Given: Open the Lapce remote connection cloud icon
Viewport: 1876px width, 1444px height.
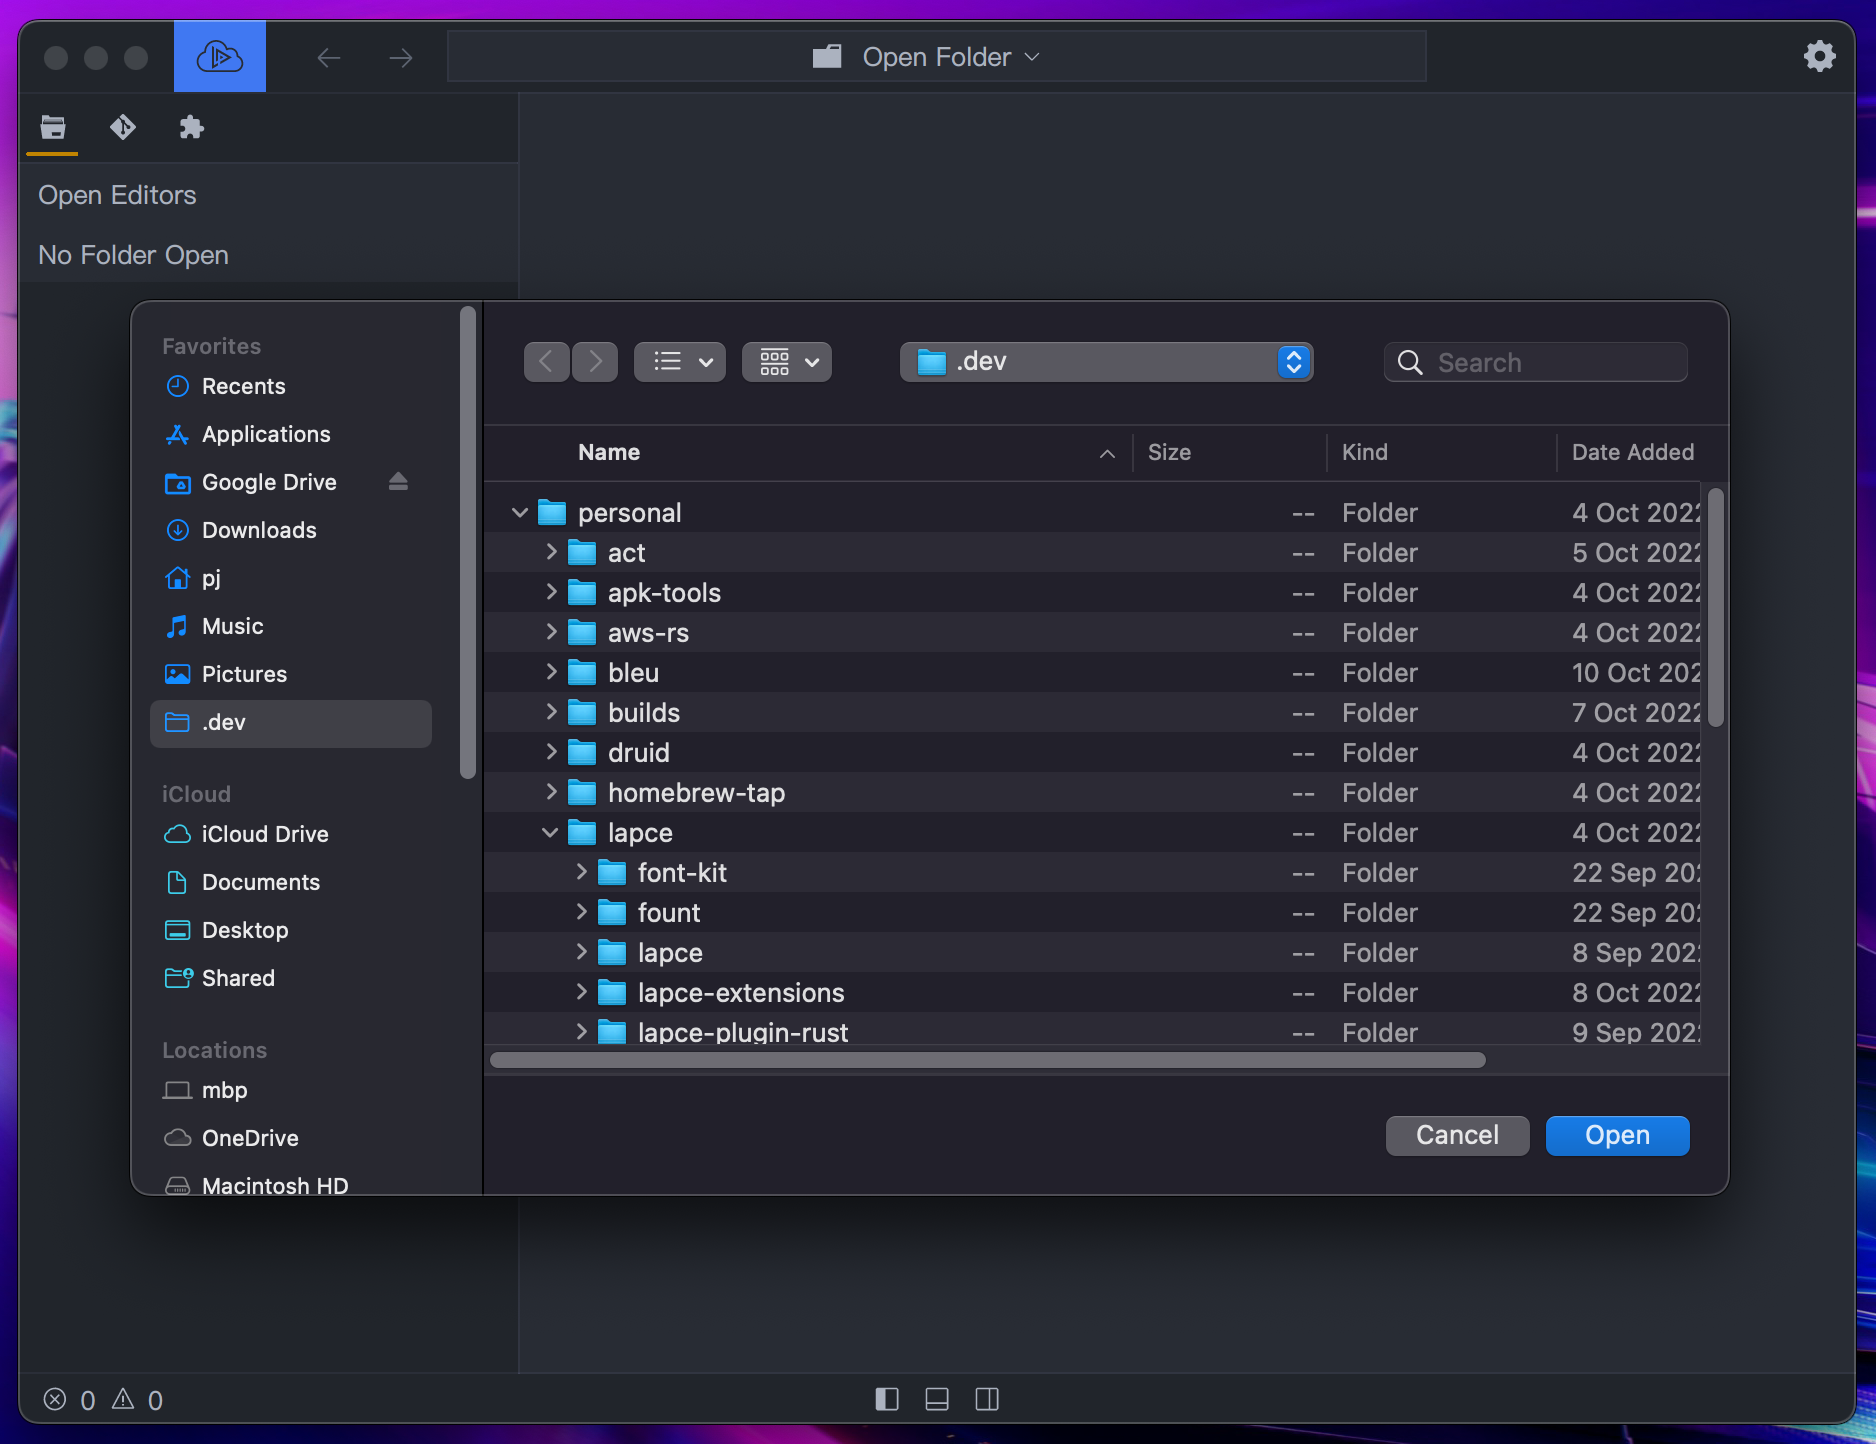Looking at the screenshot, I should (219, 57).
